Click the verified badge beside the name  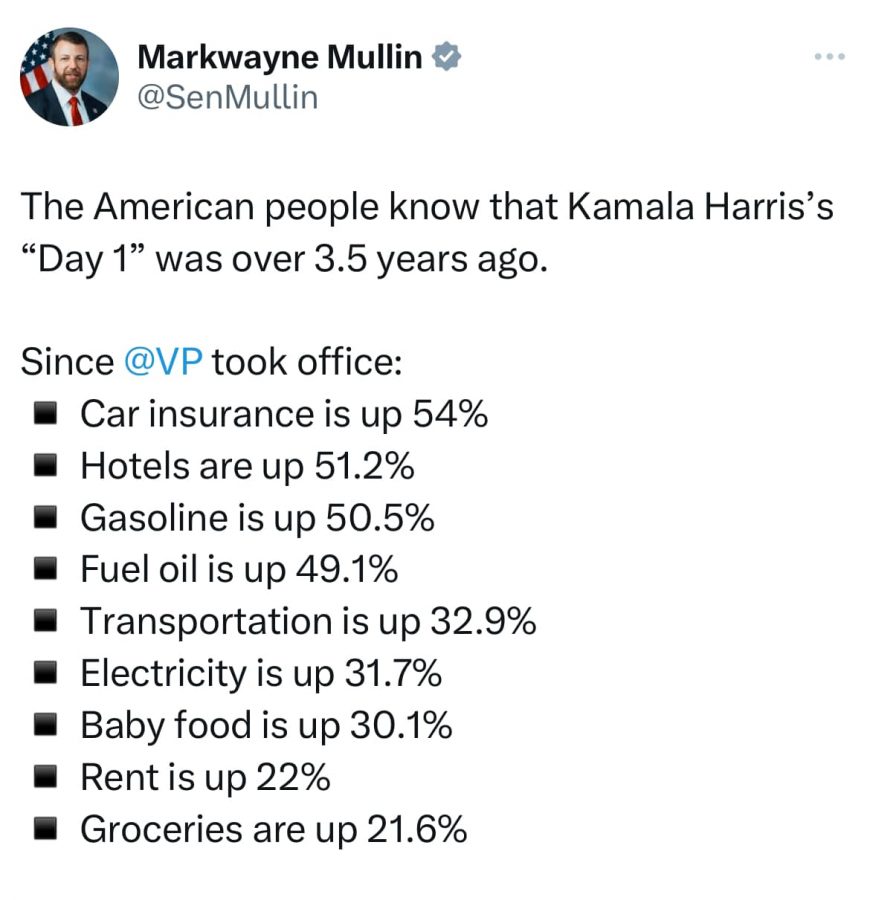pos(446,58)
